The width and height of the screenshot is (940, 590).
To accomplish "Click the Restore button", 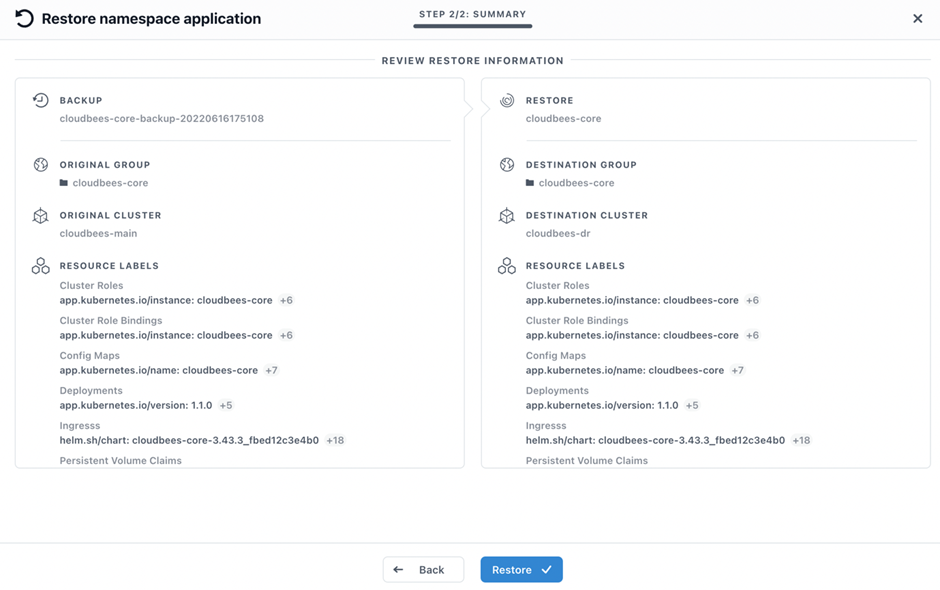I will [521, 570].
